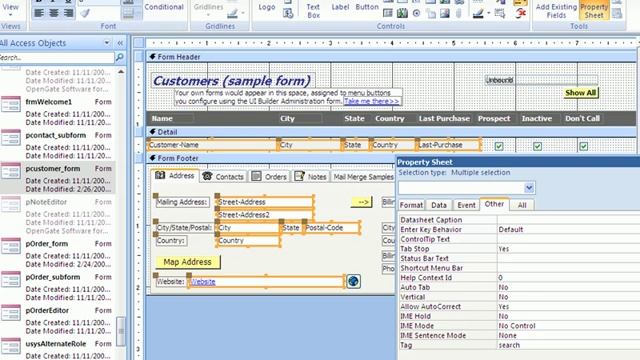Select the Format Painter brush icon

[x=85, y=13]
